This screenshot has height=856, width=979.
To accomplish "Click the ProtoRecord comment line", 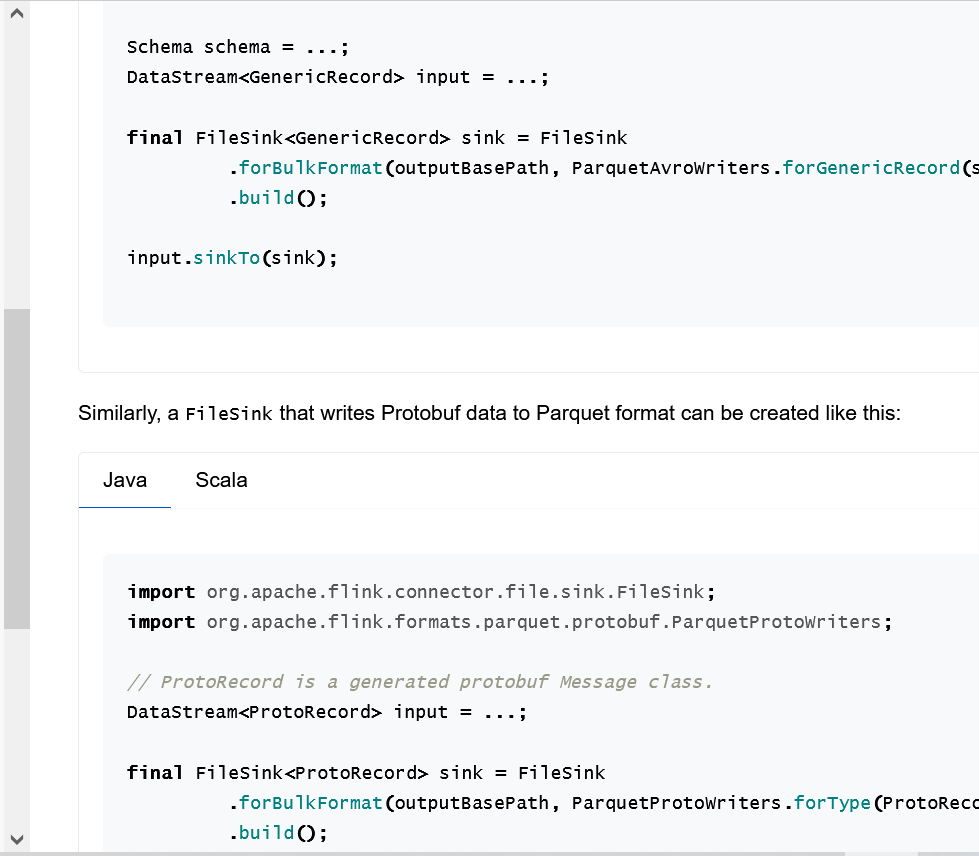I will (420, 682).
